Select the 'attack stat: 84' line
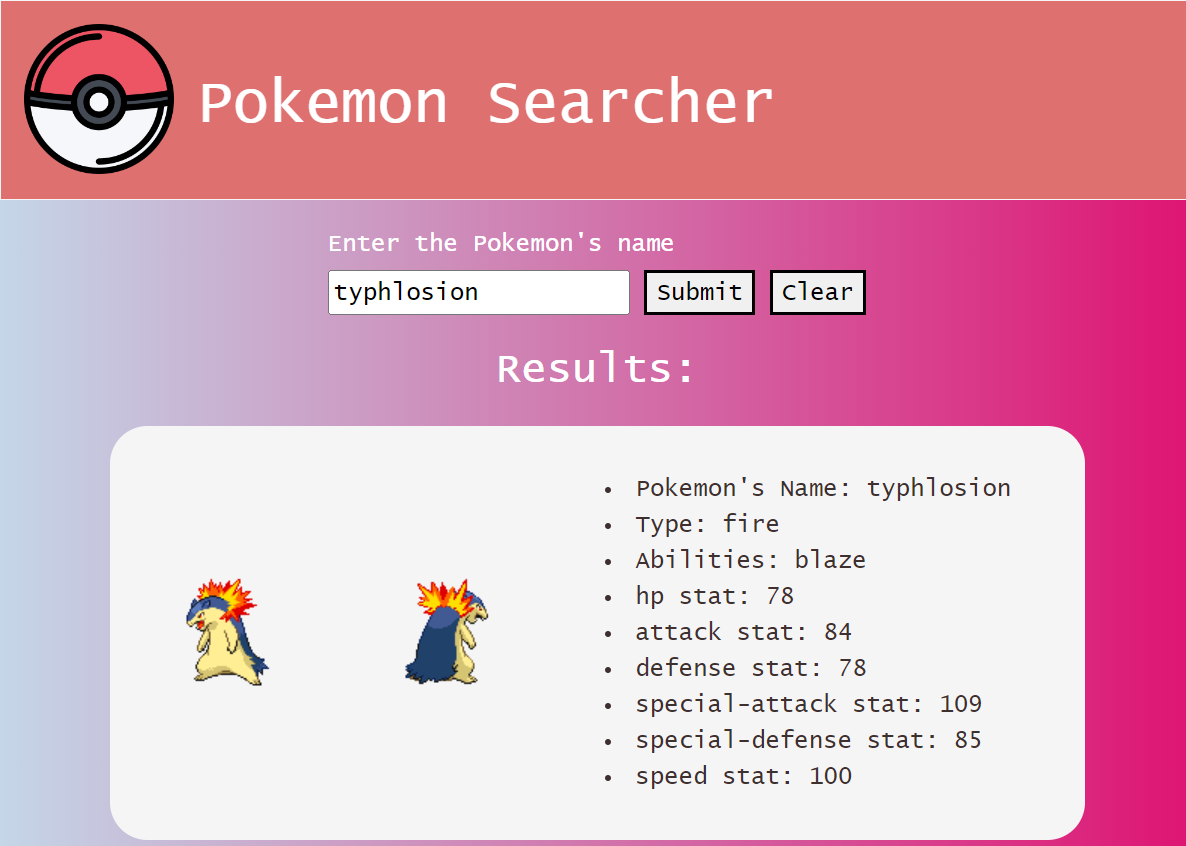This screenshot has width=1186, height=846. pos(744,632)
